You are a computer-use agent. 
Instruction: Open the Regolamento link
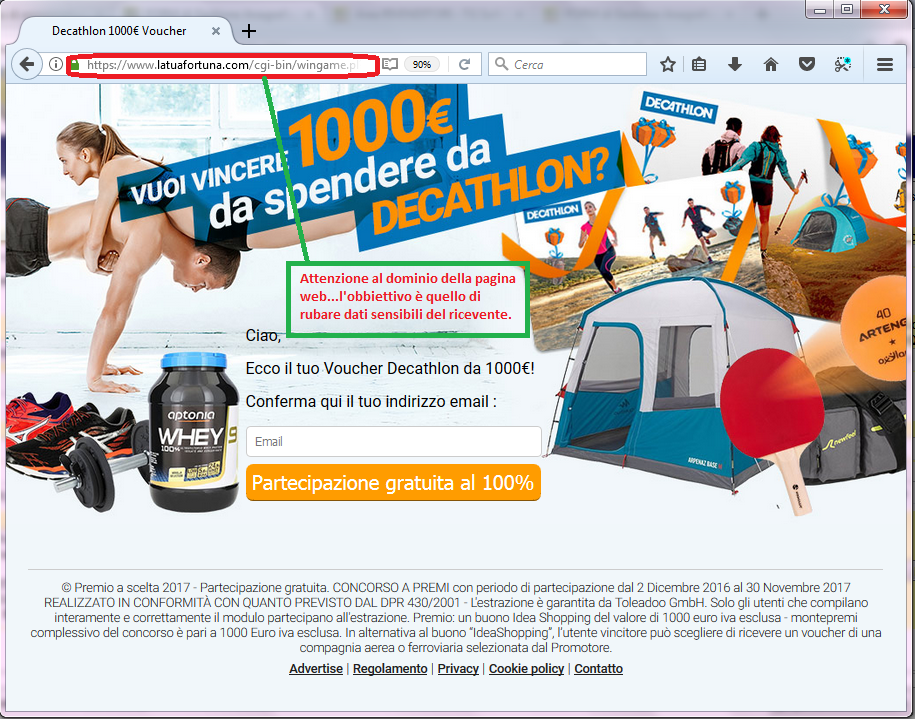[x=390, y=669]
